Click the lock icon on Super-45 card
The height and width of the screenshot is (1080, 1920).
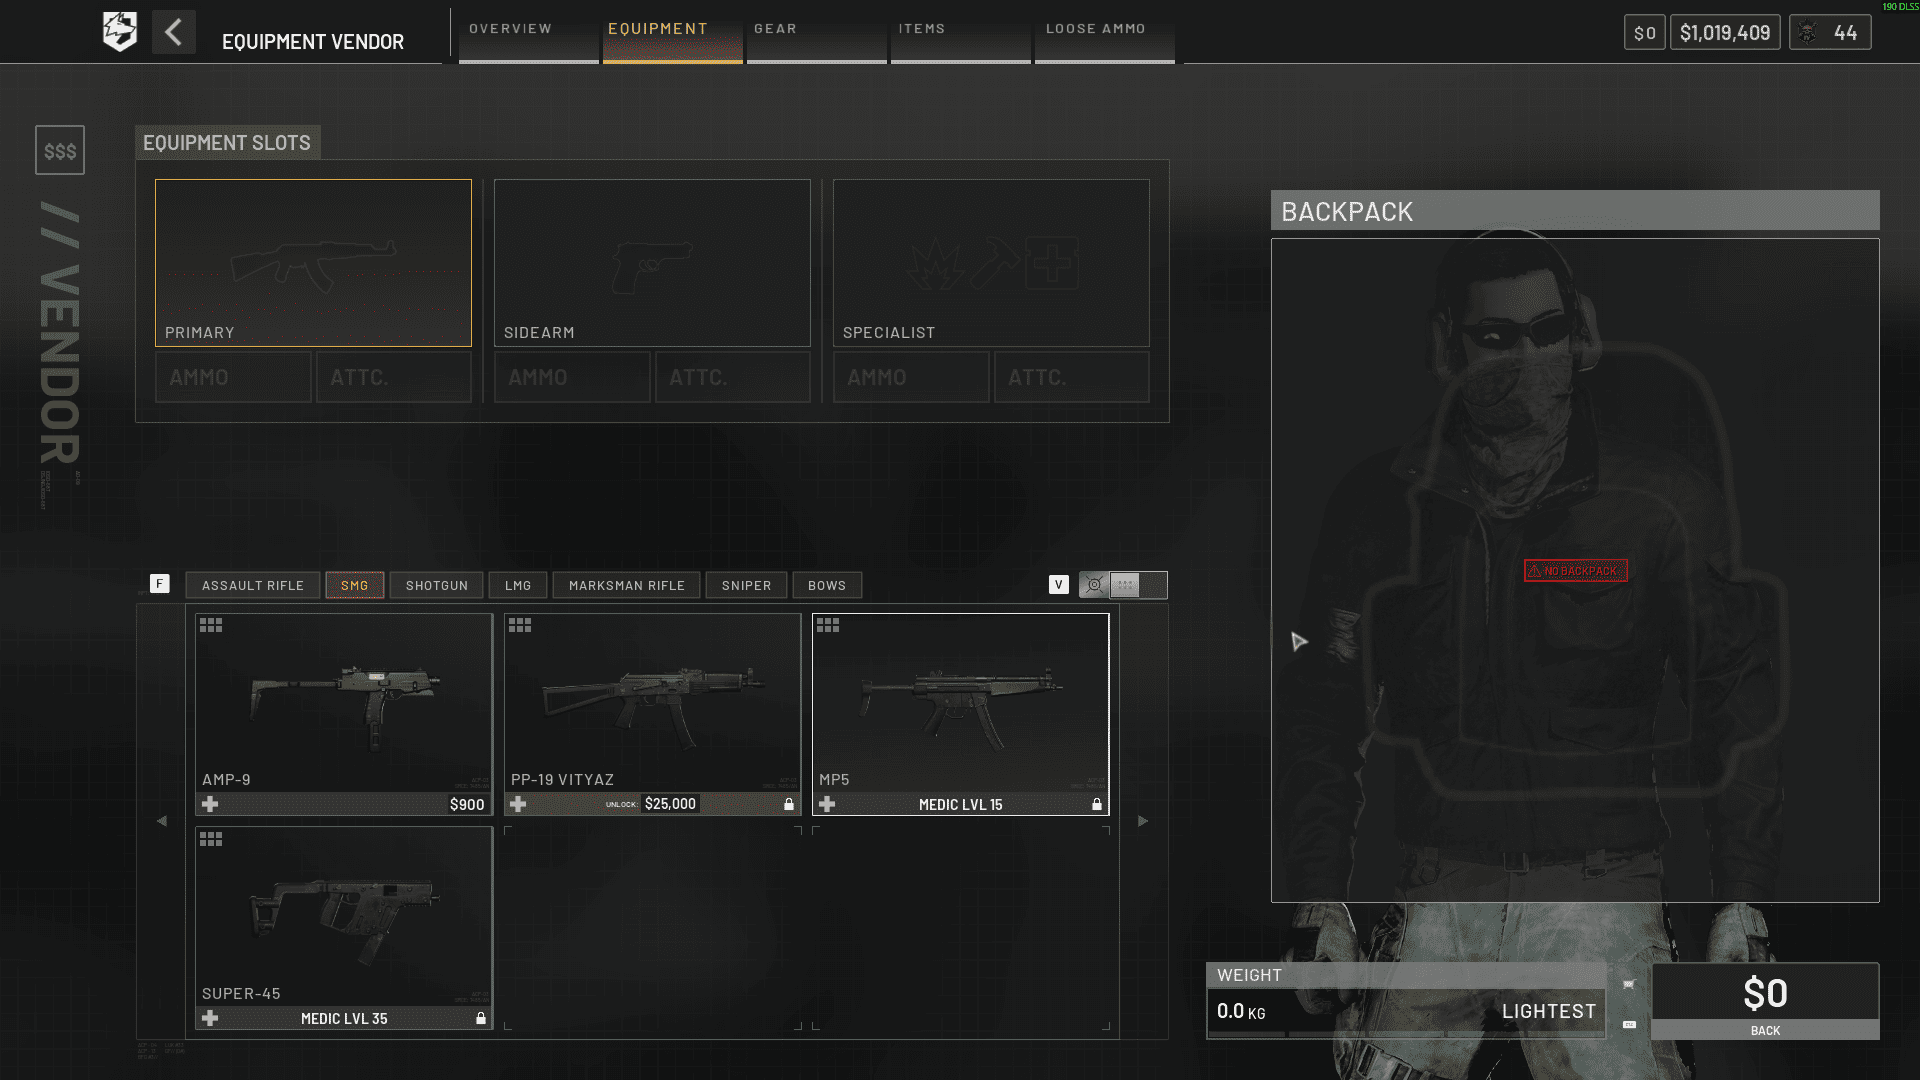[481, 1018]
